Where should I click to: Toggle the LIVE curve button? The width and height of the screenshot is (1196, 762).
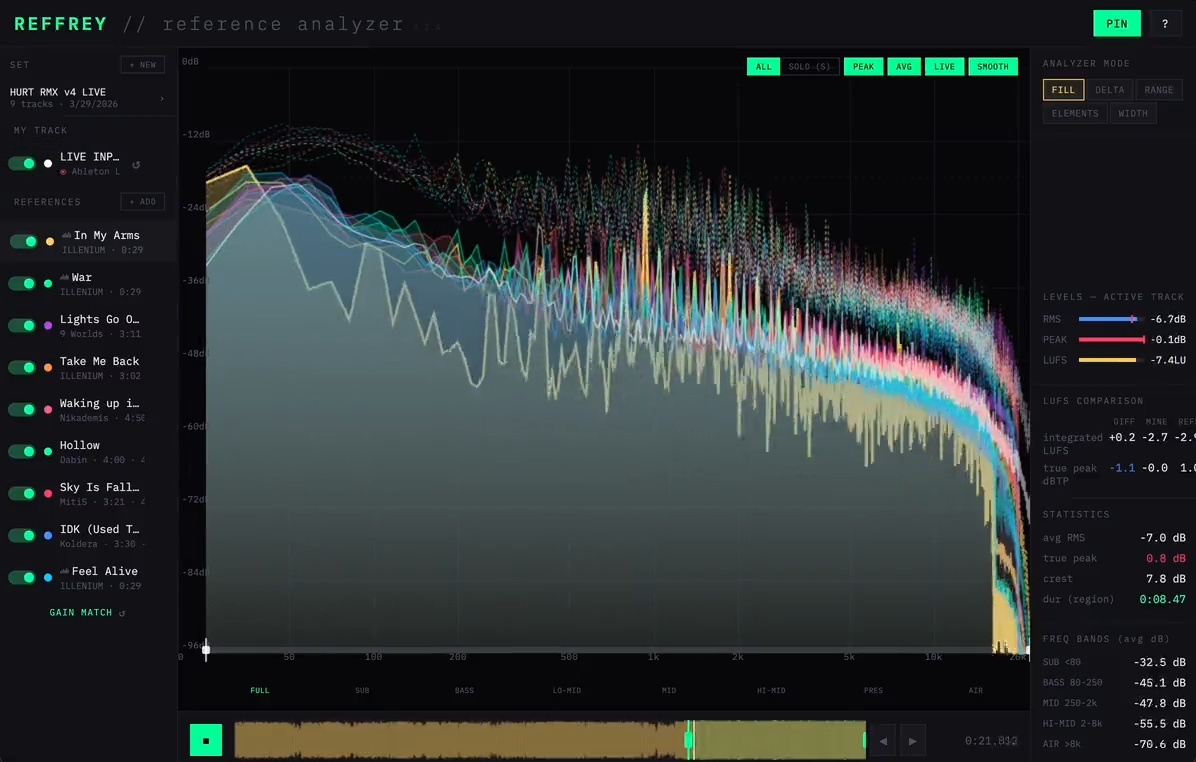944,67
